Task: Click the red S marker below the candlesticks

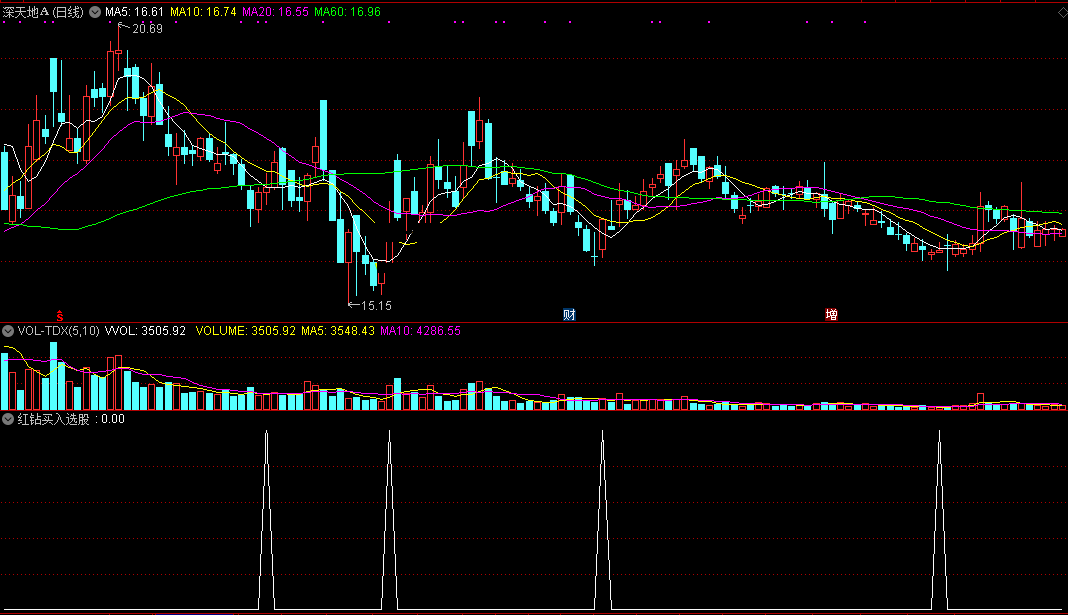Action: click(x=60, y=315)
